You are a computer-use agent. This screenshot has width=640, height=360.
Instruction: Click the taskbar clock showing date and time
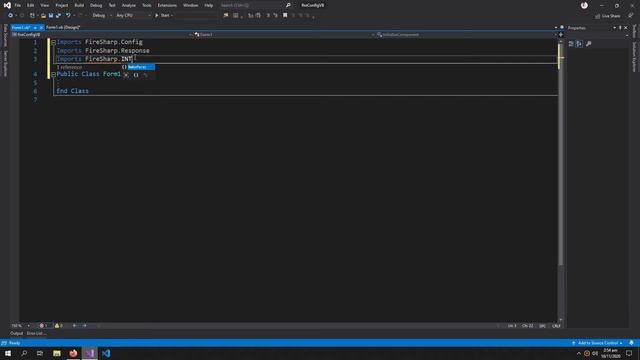pyautogui.click(x=611, y=353)
